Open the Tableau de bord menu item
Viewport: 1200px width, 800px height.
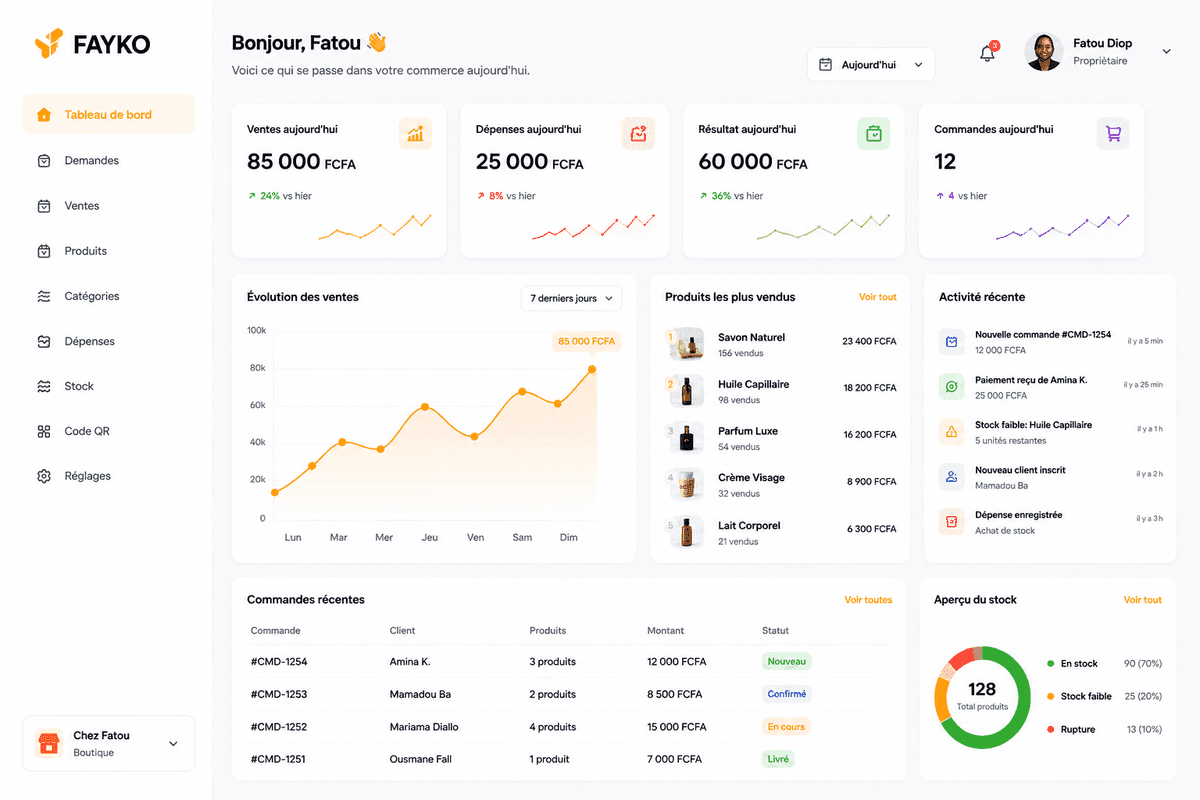pos(108,115)
